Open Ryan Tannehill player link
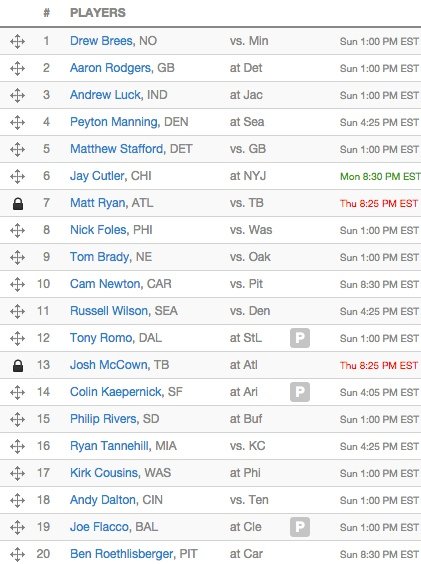This screenshot has width=421, height=564. 109,446
